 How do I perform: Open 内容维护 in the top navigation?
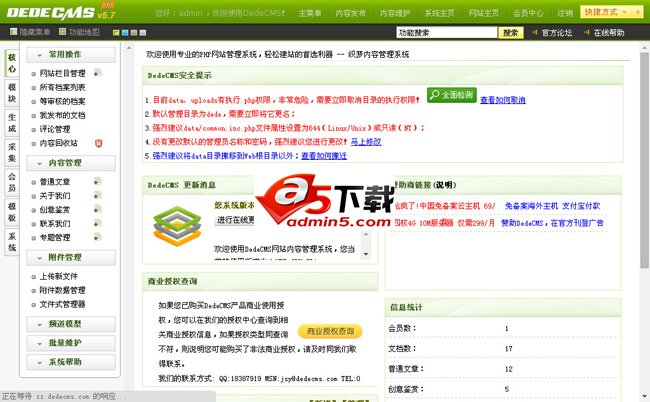395,13
